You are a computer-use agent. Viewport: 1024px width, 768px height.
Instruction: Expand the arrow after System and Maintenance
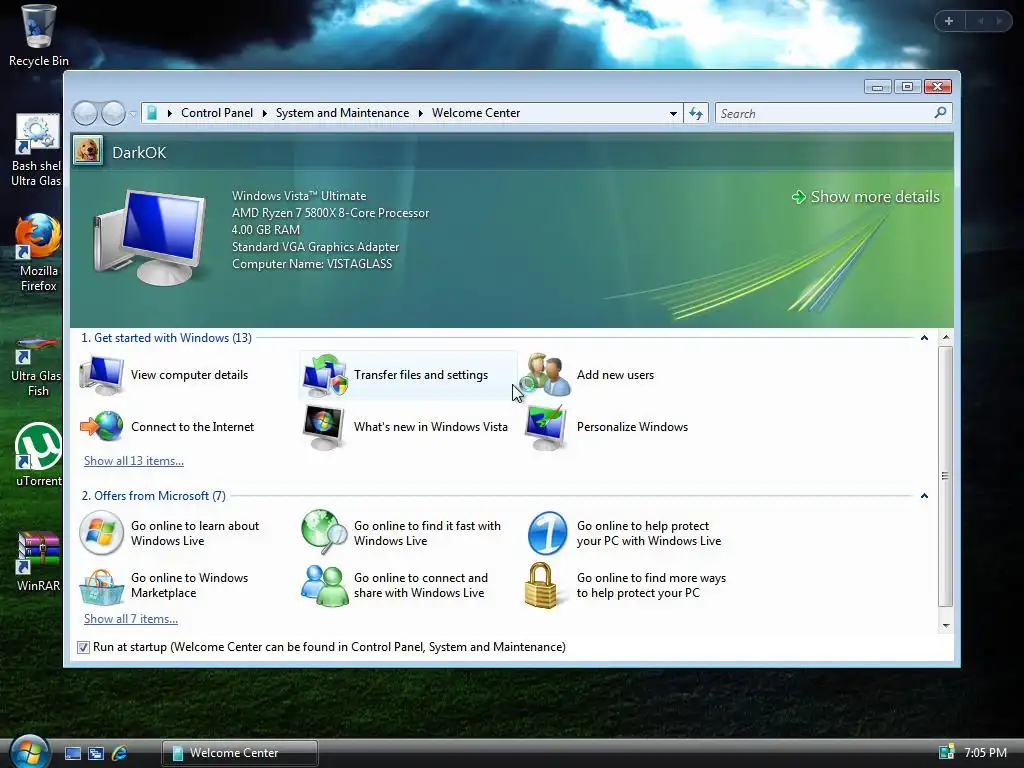(421, 114)
